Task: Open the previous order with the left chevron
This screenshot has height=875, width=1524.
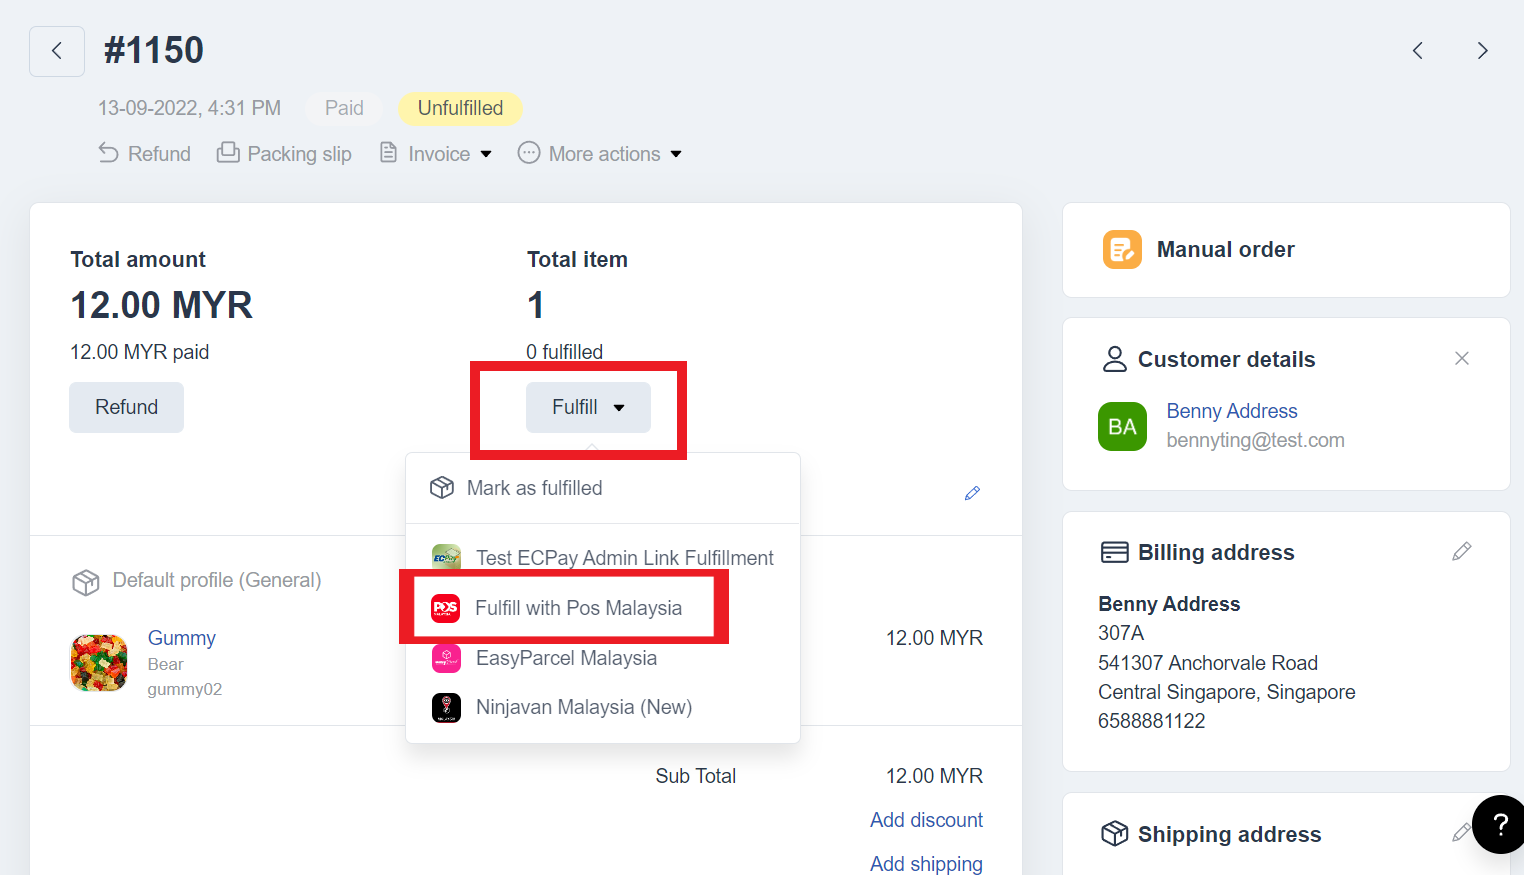Action: point(1417,51)
